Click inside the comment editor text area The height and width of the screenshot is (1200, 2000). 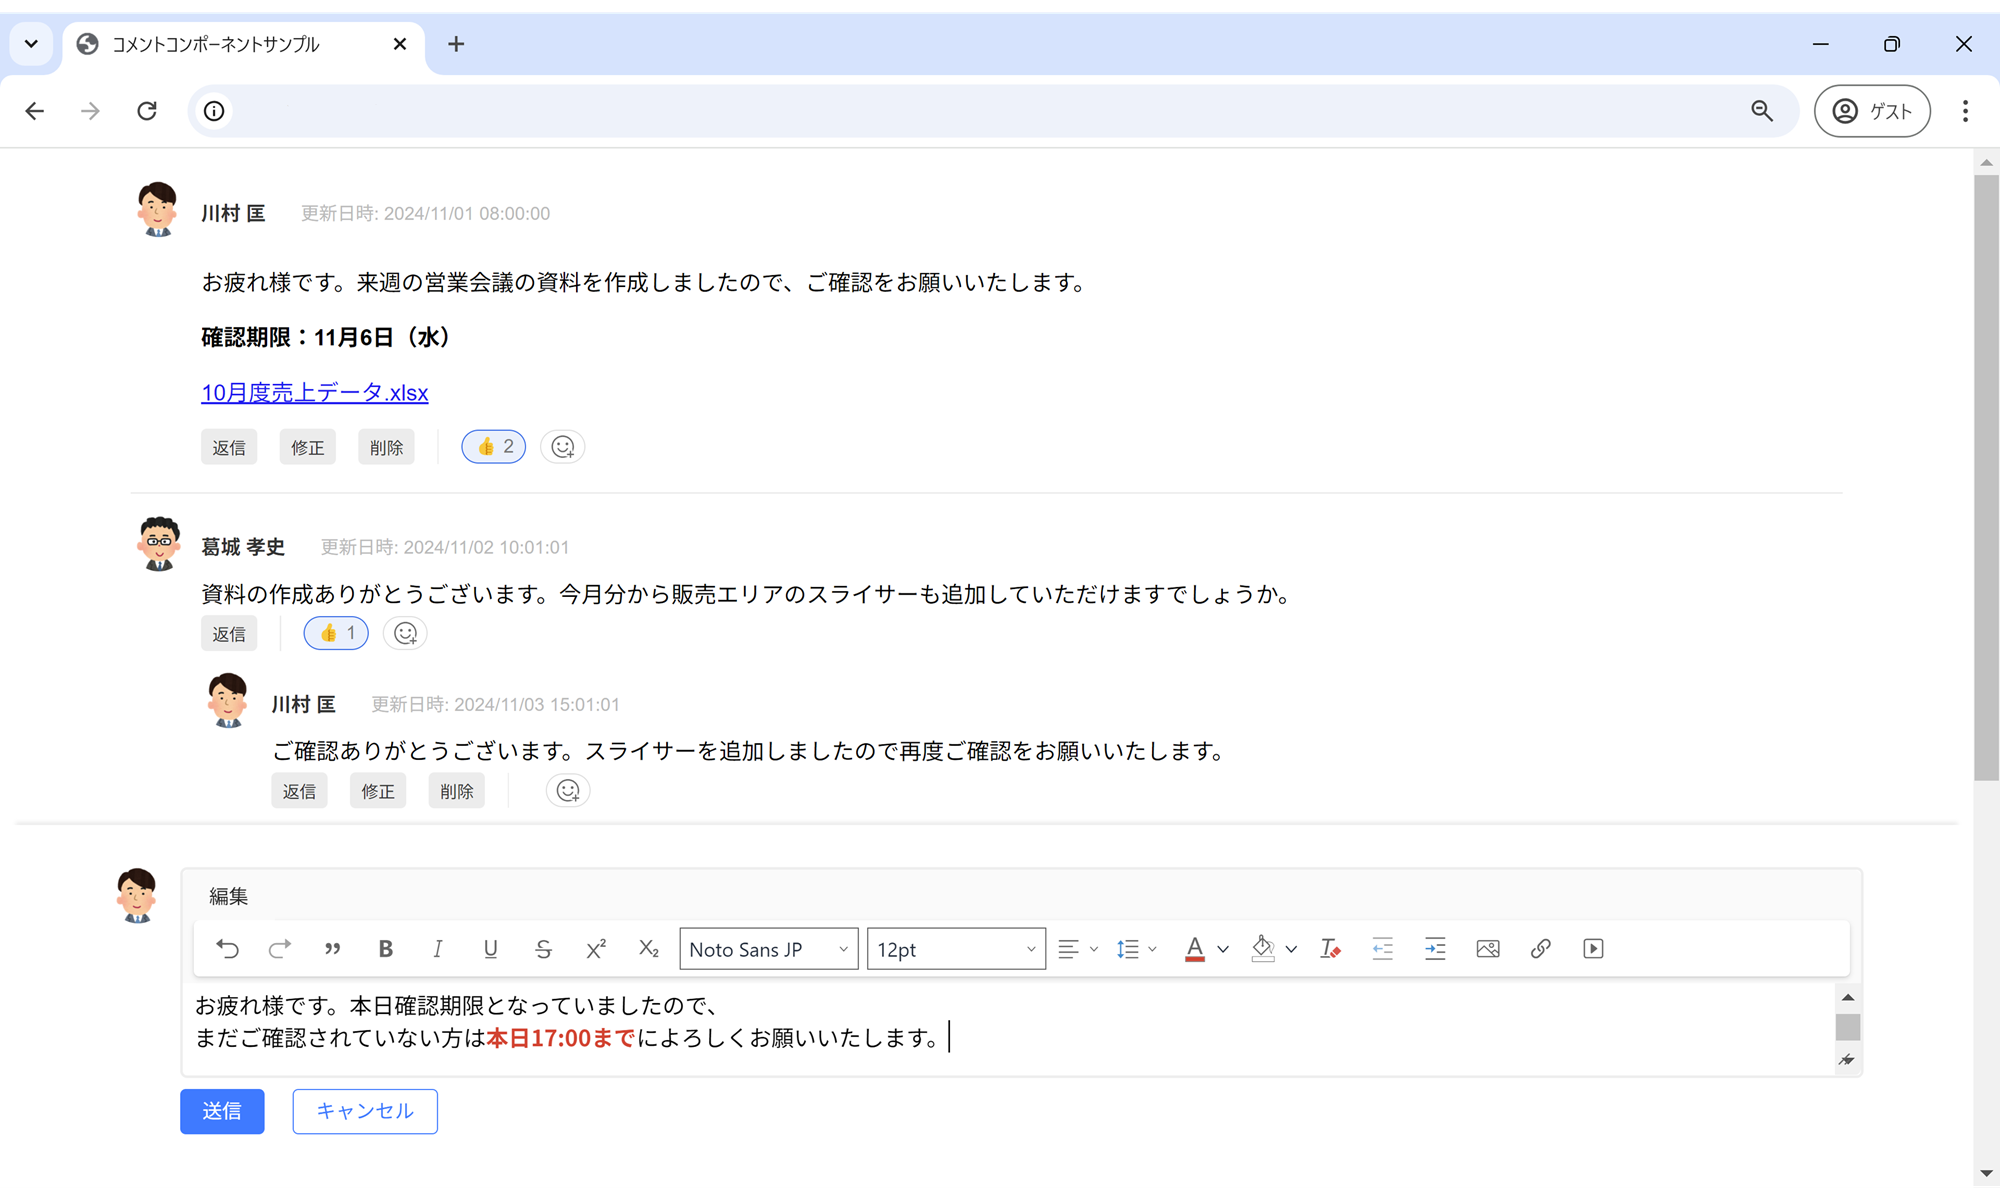1008,1028
